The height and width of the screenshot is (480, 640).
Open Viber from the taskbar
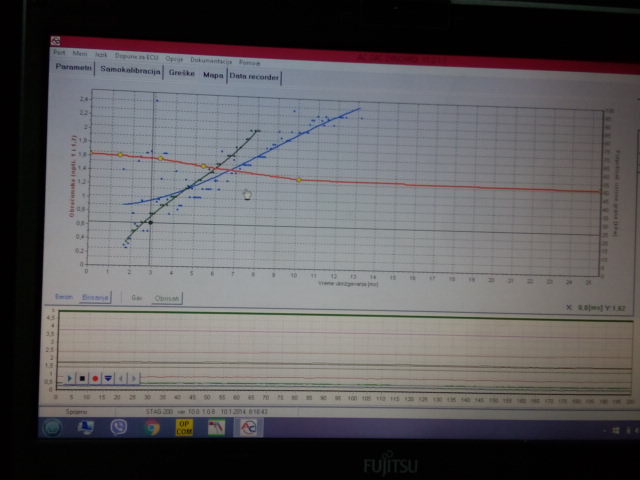point(118,427)
